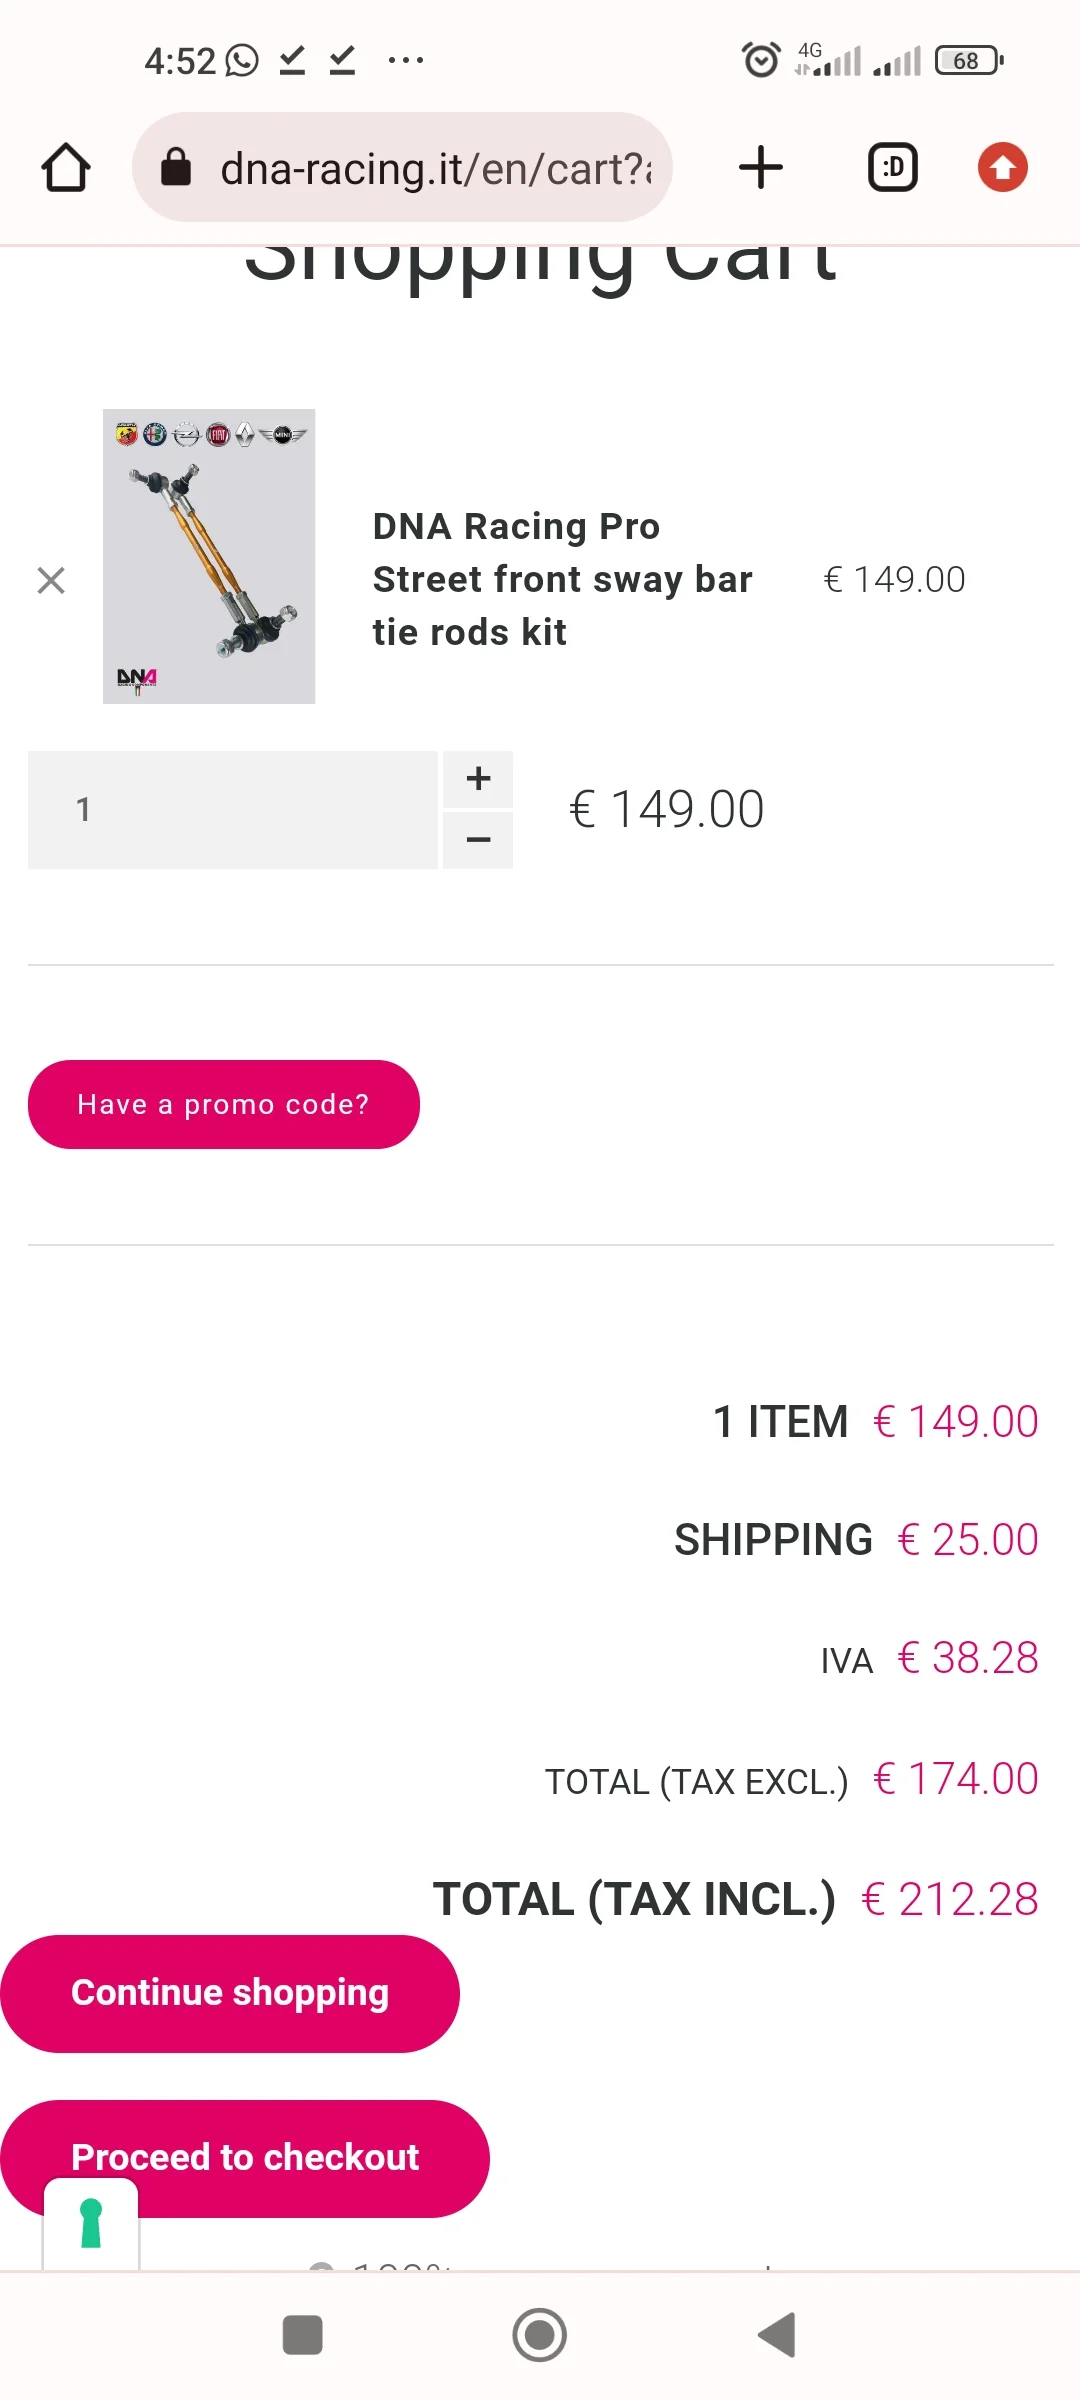
Task: Tap Android recent apps square button
Action: [x=302, y=2335]
